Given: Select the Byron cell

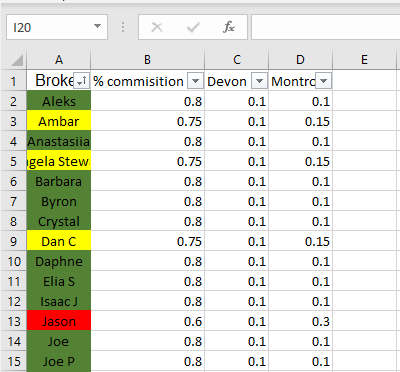Looking at the screenshot, I should 59,201.
